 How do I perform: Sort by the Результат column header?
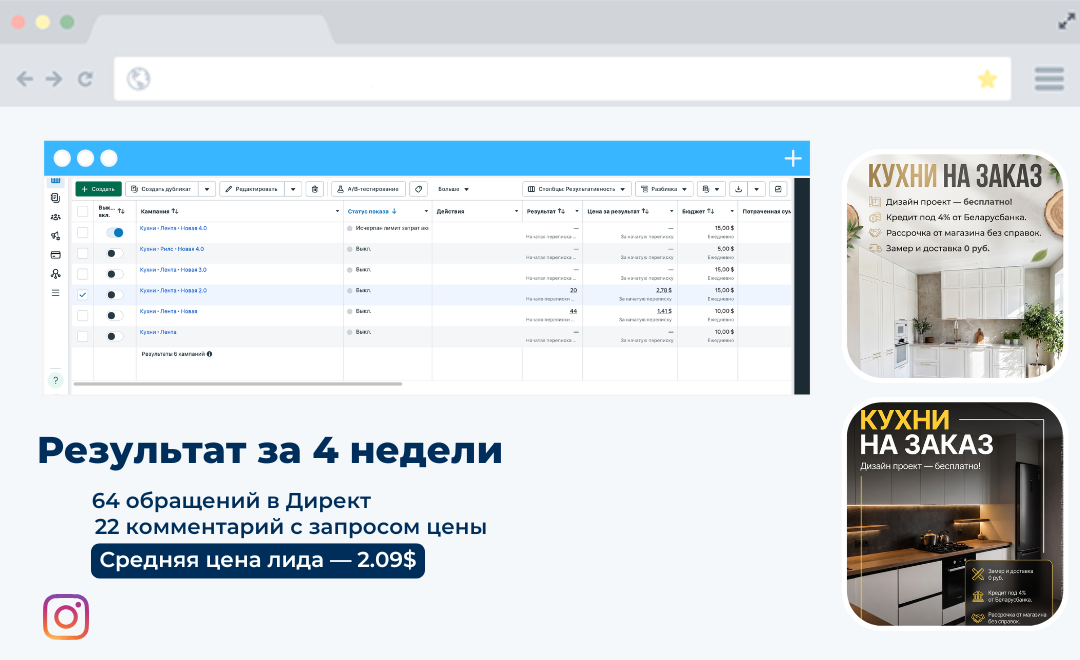point(546,212)
